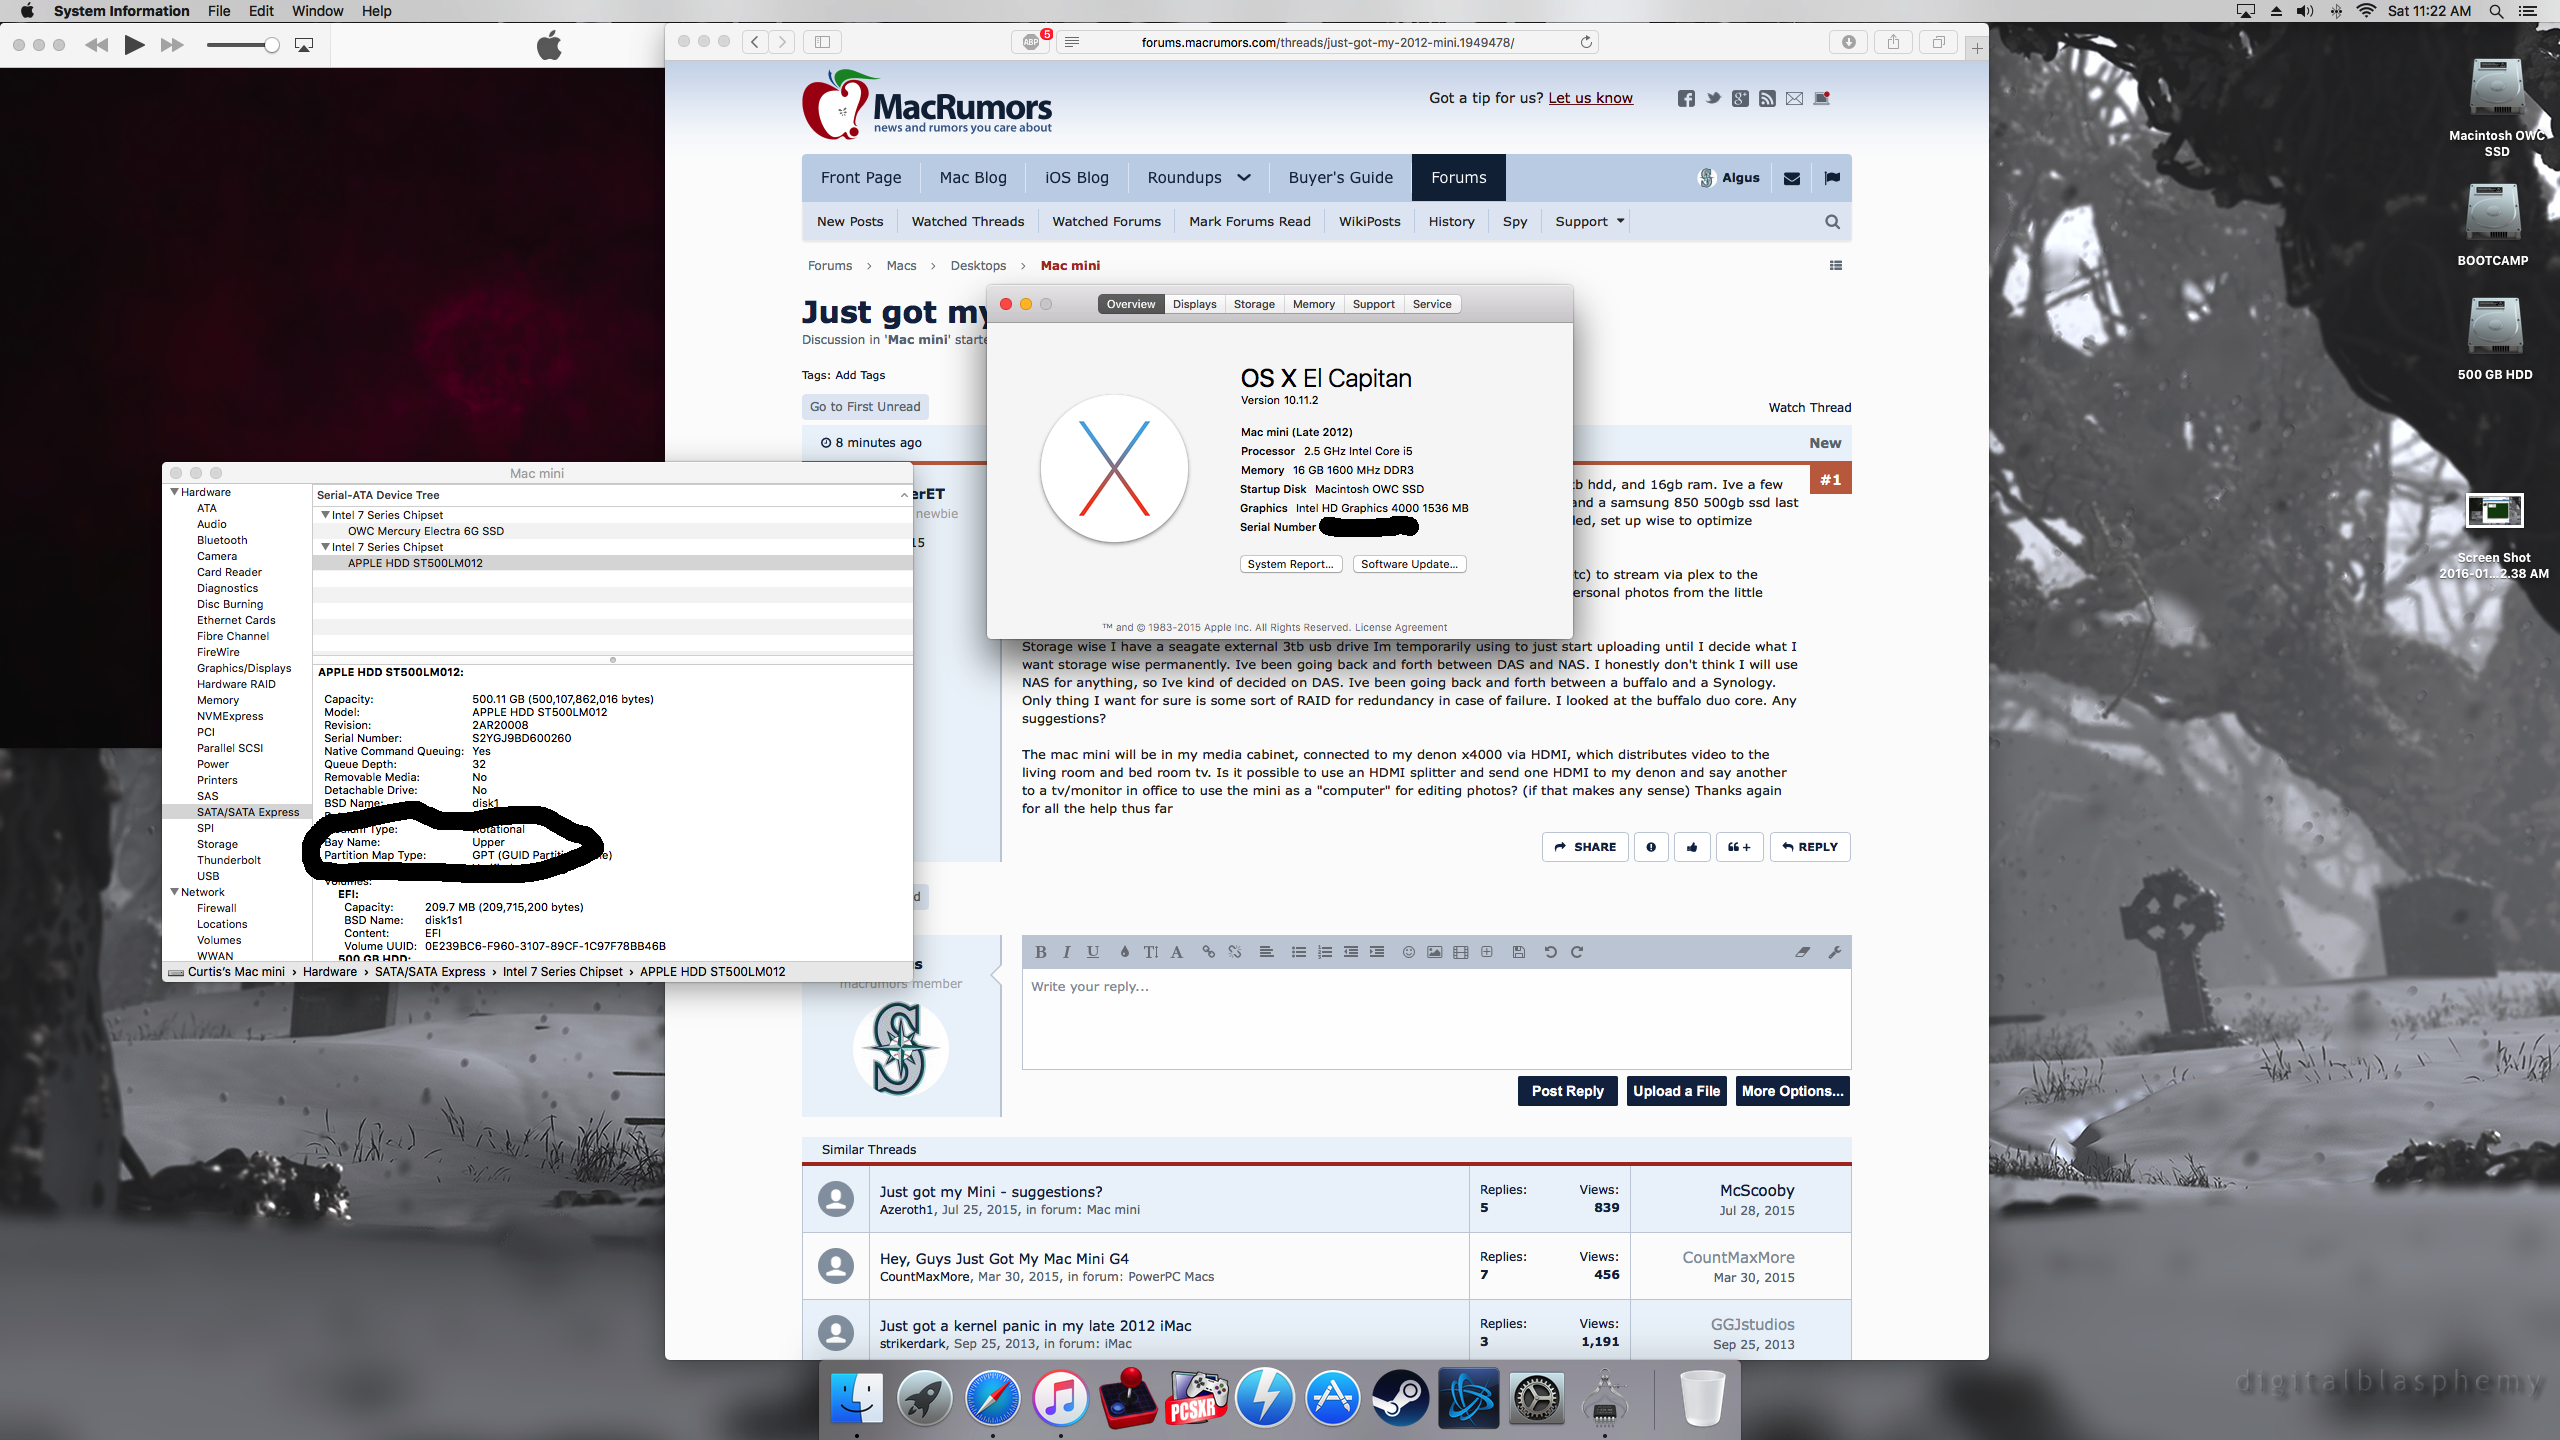Click the undo icon in reply editor
This screenshot has width=2560, height=1440.
point(1550,952)
